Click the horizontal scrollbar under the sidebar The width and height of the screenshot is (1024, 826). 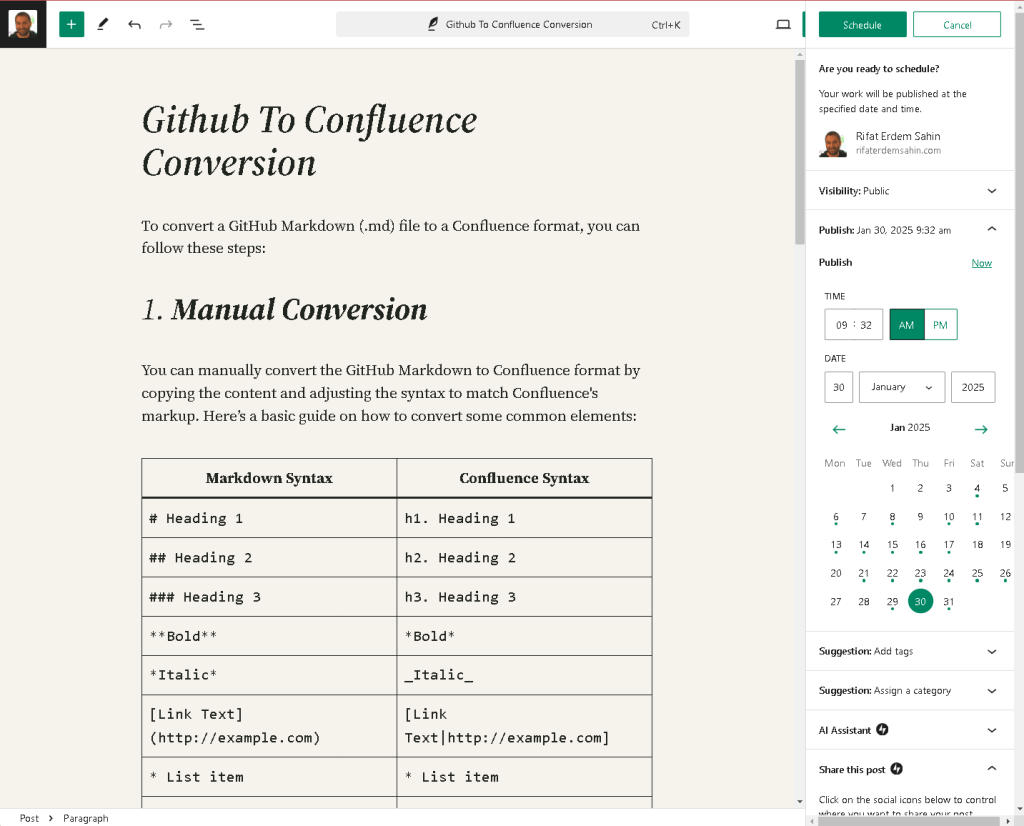pos(908,821)
